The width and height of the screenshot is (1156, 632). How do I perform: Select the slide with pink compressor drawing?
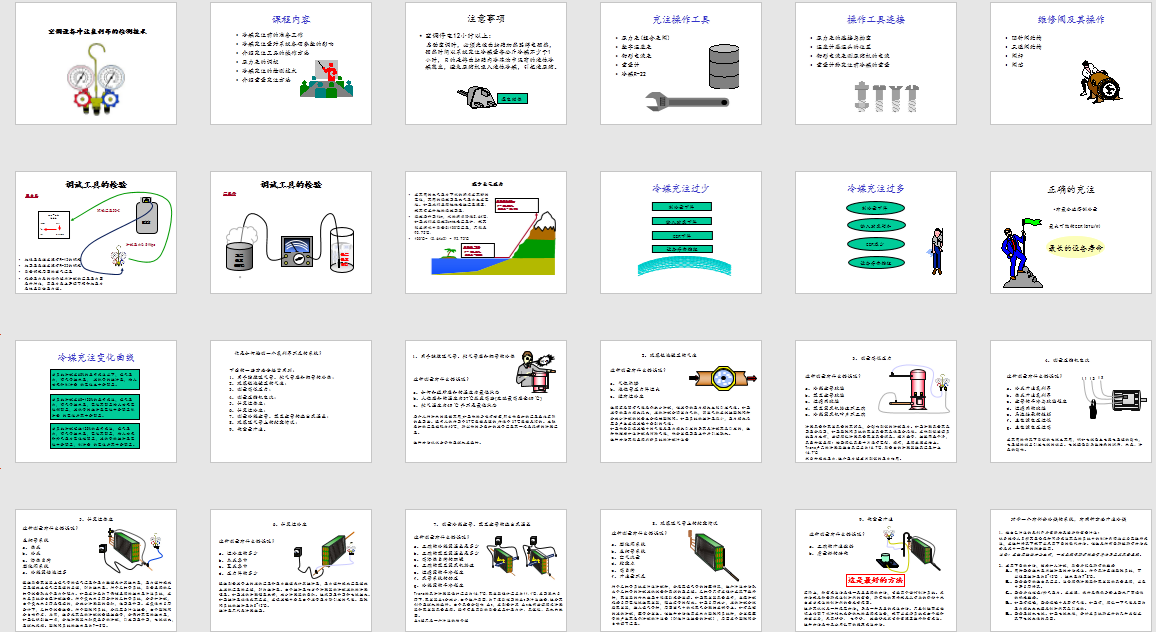coord(876,401)
